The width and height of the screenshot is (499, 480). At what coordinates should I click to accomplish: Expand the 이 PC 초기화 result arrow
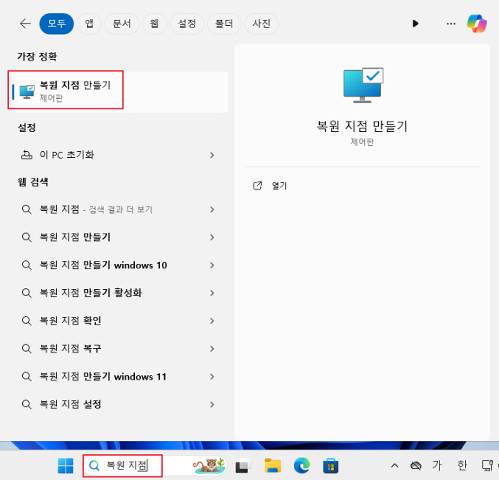click(x=212, y=155)
